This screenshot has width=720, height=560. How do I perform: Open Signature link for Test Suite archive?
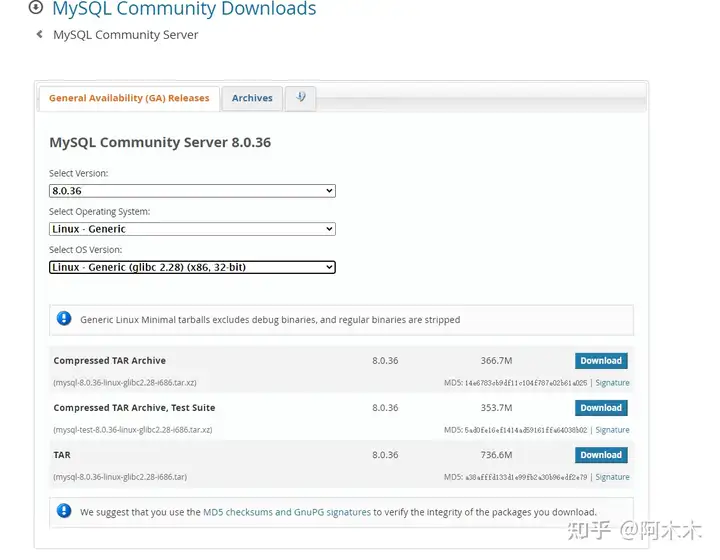coord(612,430)
